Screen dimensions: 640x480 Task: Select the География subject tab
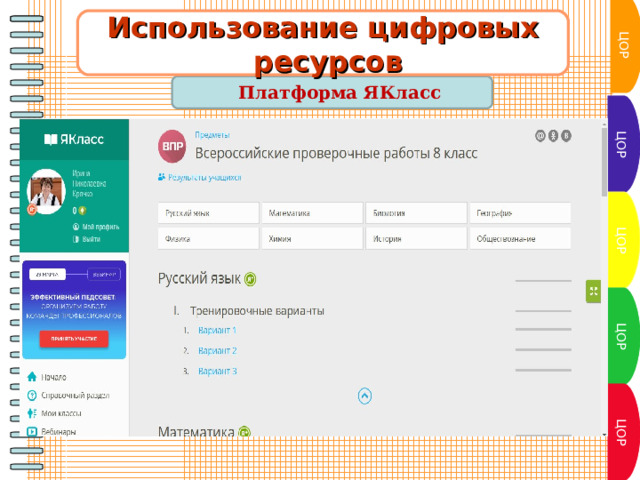click(x=520, y=213)
